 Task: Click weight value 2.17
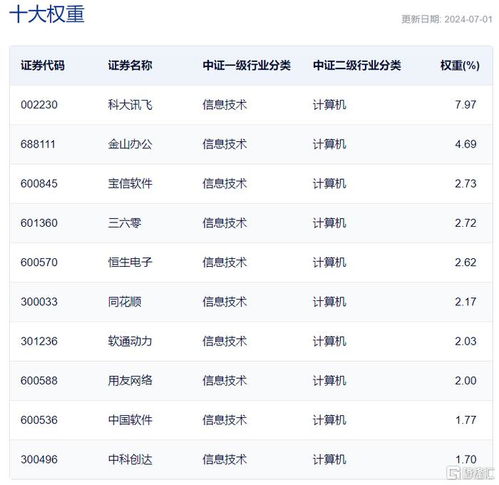click(x=466, y=302)
